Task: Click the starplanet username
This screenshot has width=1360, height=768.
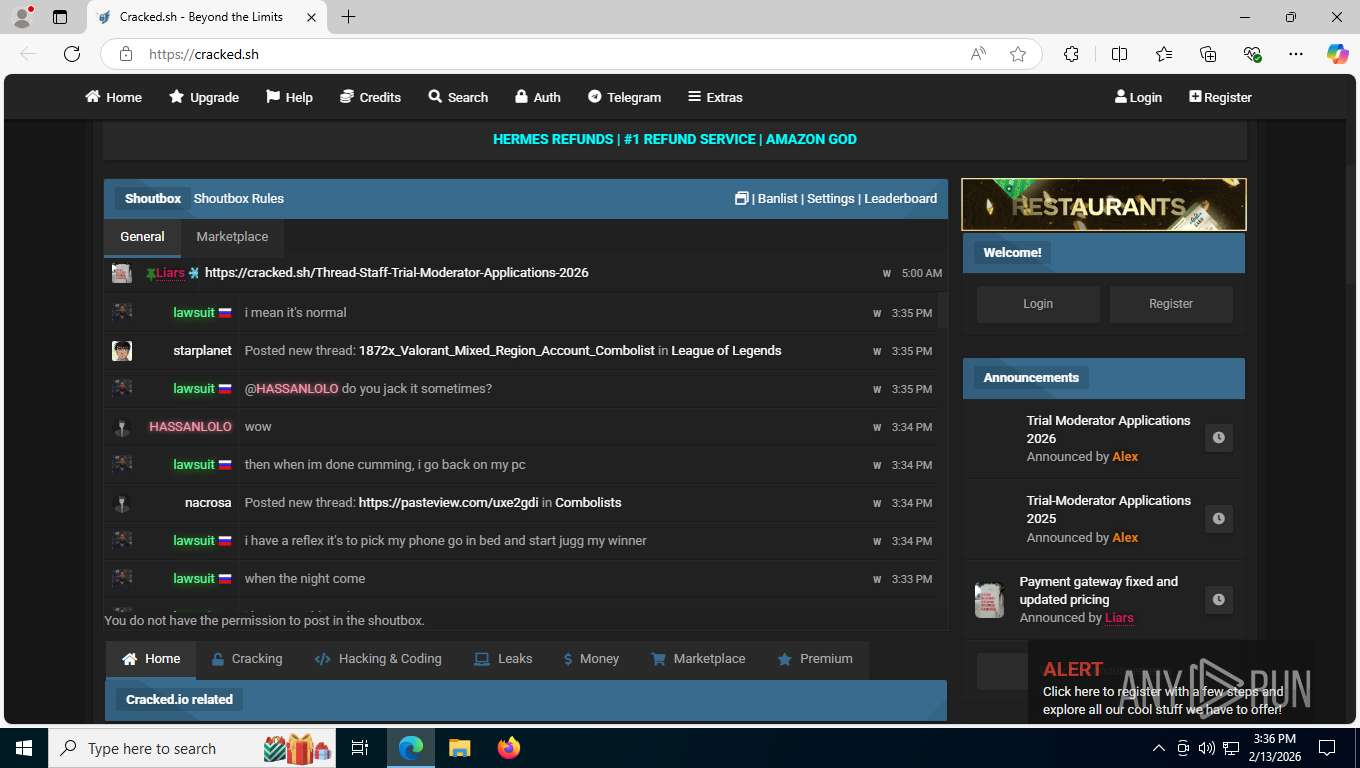Action: pos(202,351)
